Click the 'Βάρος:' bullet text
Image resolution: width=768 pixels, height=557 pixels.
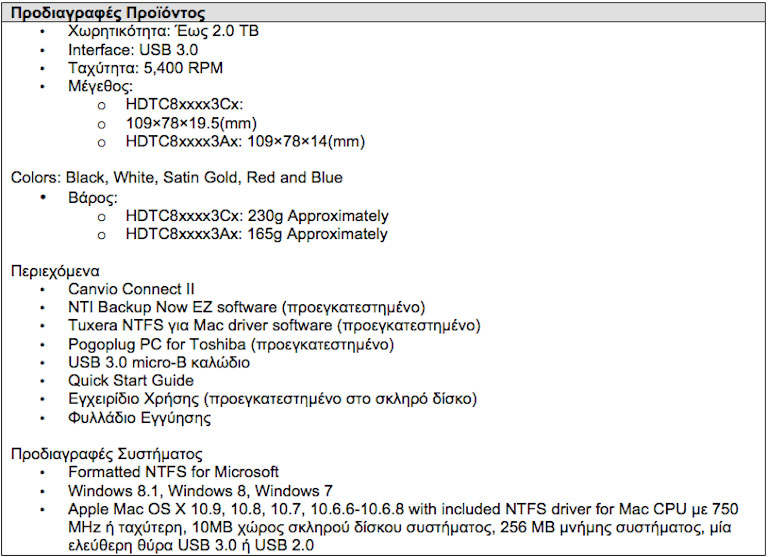tap(93, 197)
